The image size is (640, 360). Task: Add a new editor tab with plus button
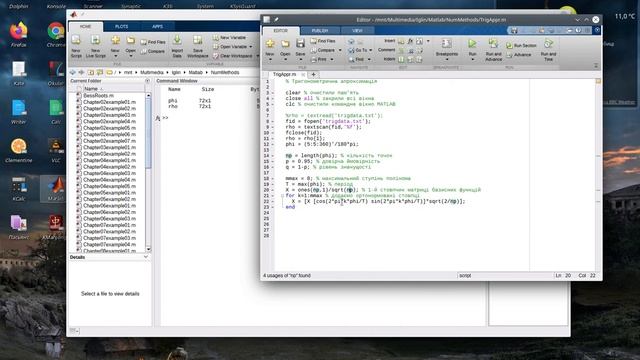coord(313,75)
